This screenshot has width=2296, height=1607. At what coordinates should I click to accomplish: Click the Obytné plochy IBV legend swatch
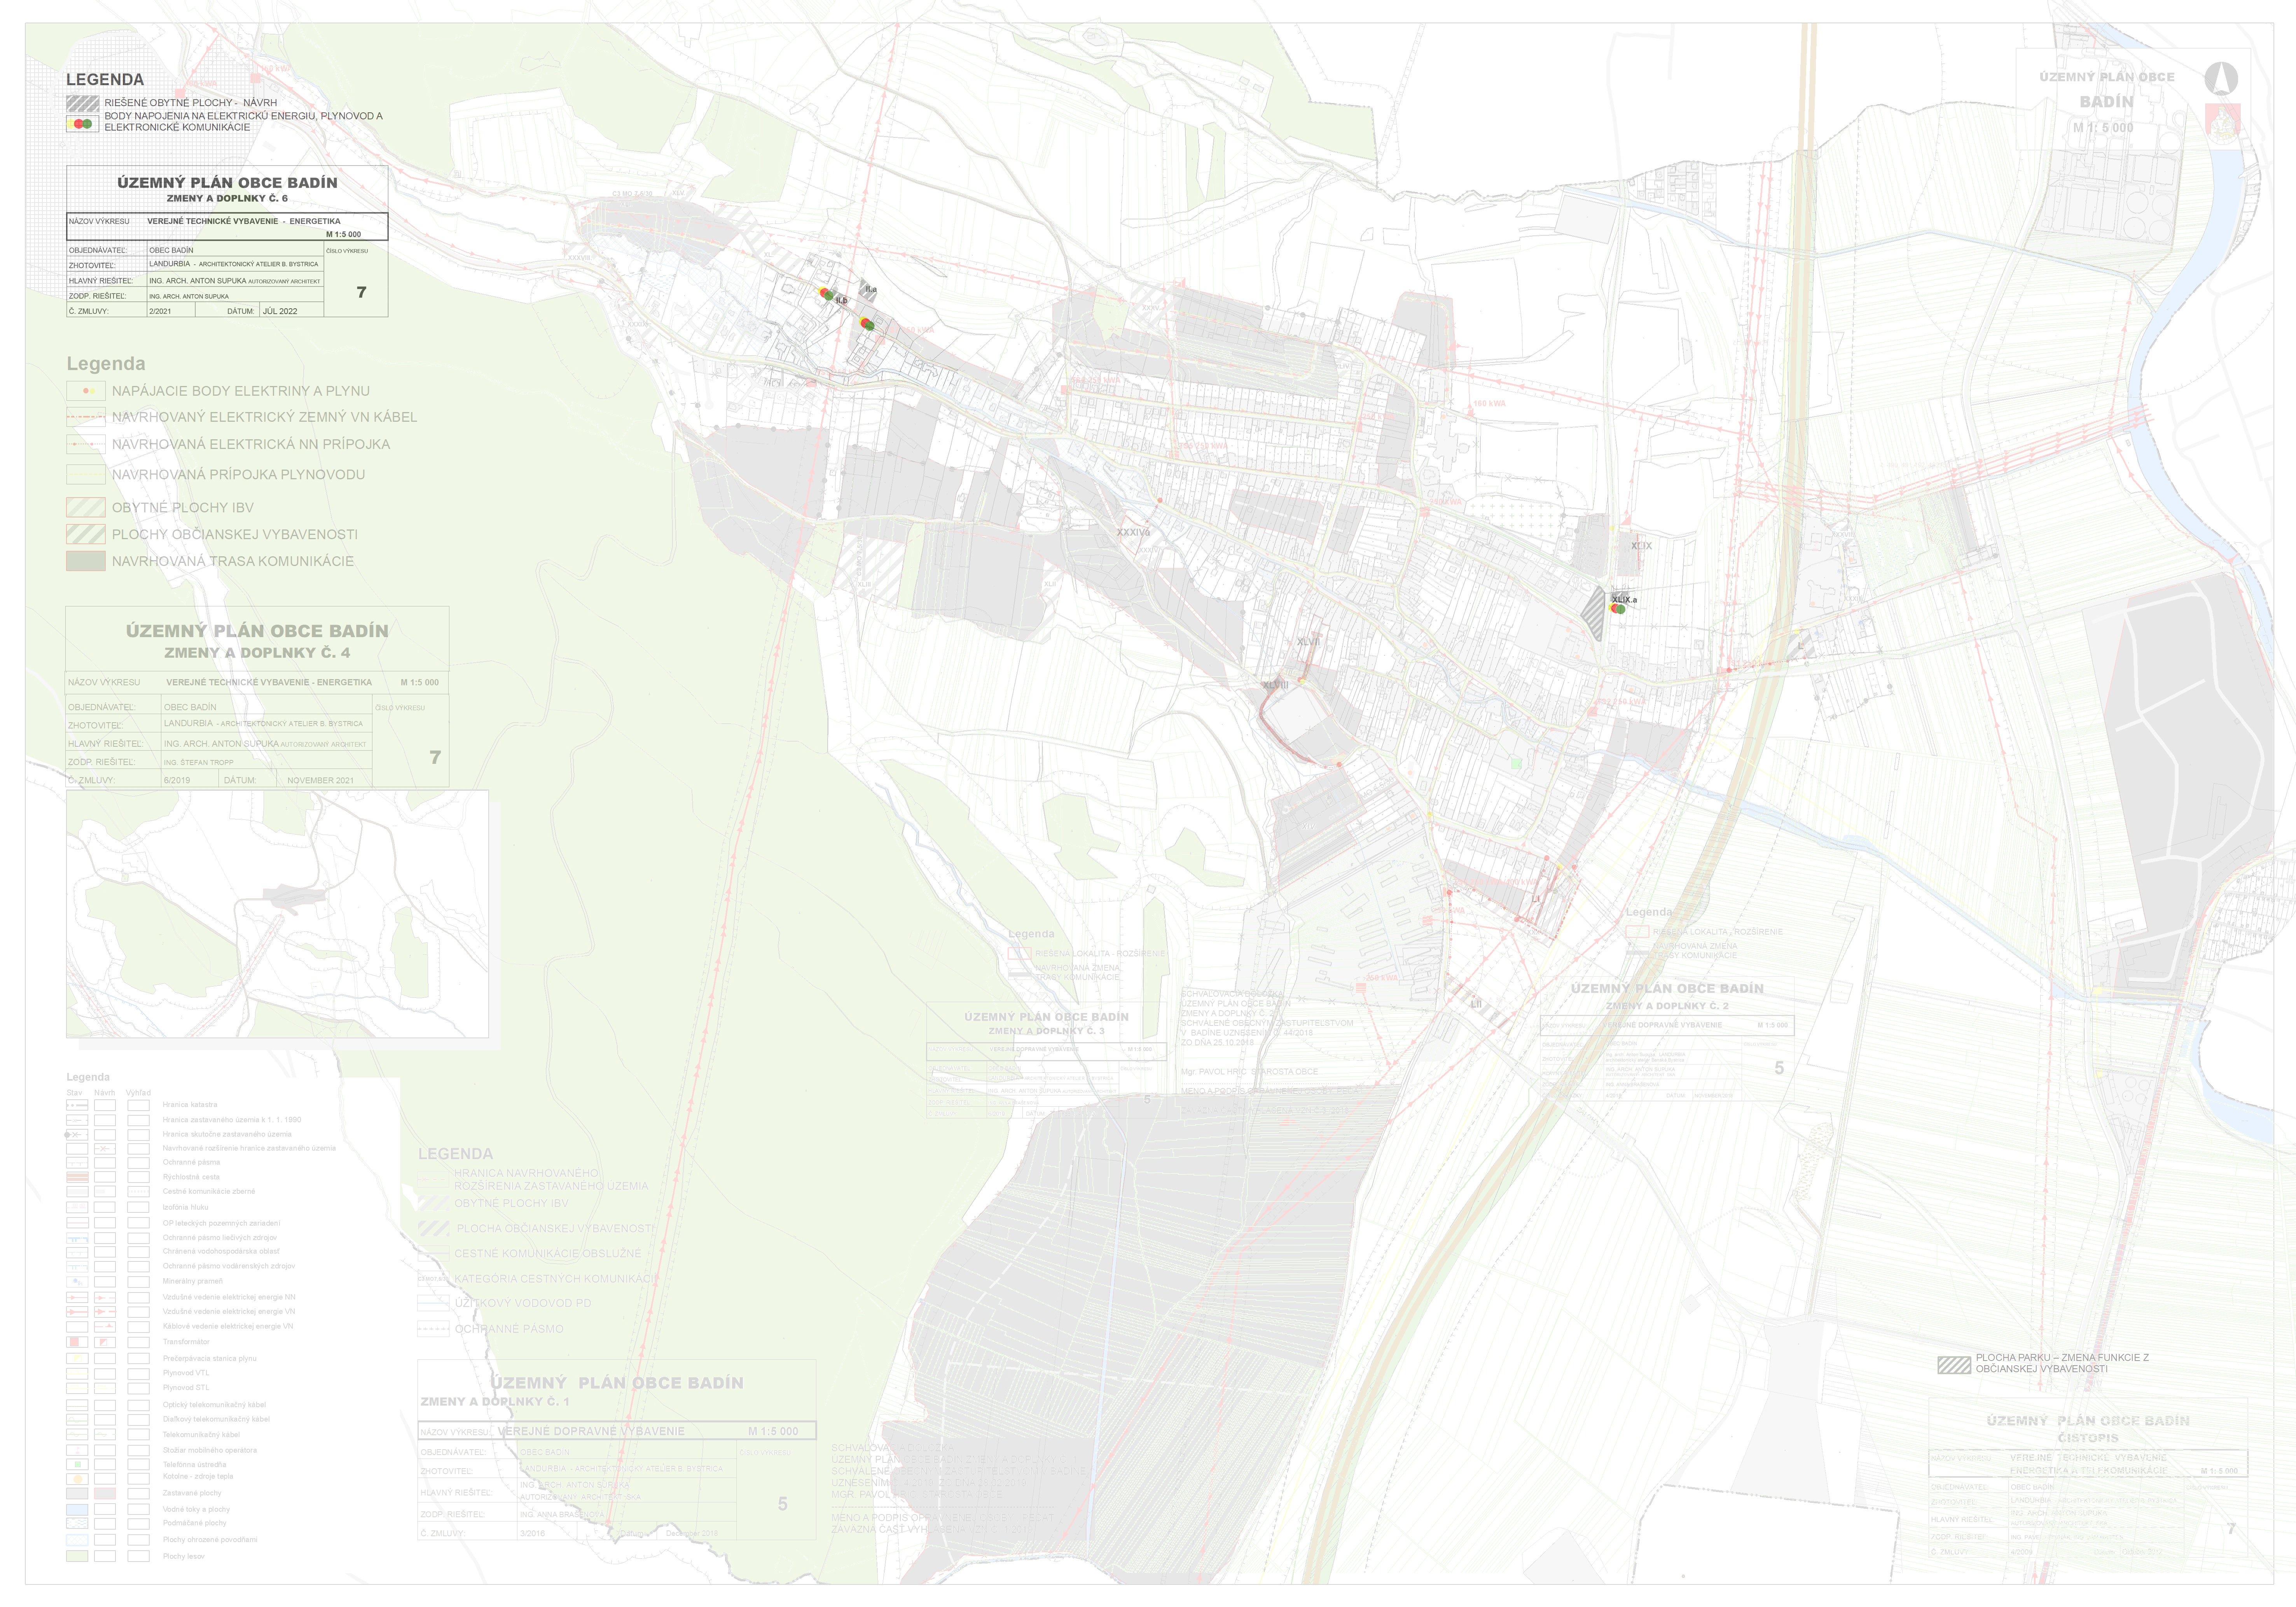[x=86, y=507]
